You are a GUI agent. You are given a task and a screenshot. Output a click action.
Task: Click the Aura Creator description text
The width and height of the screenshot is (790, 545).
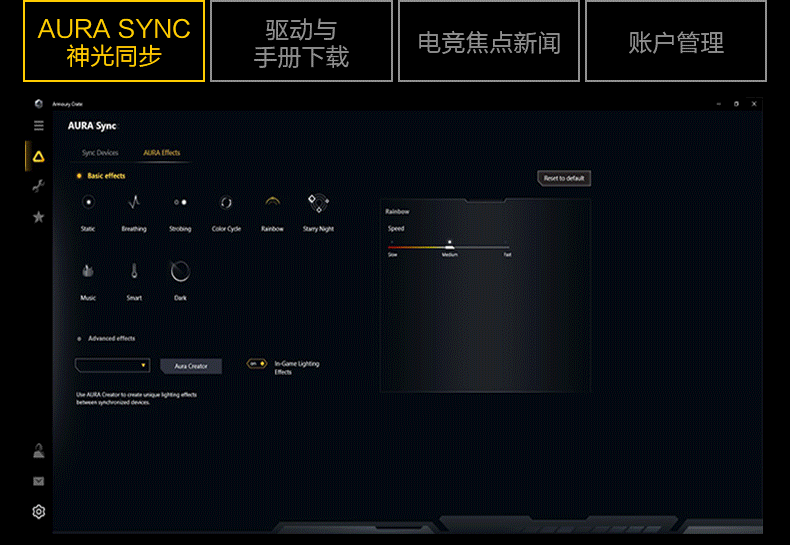point(137,398)
